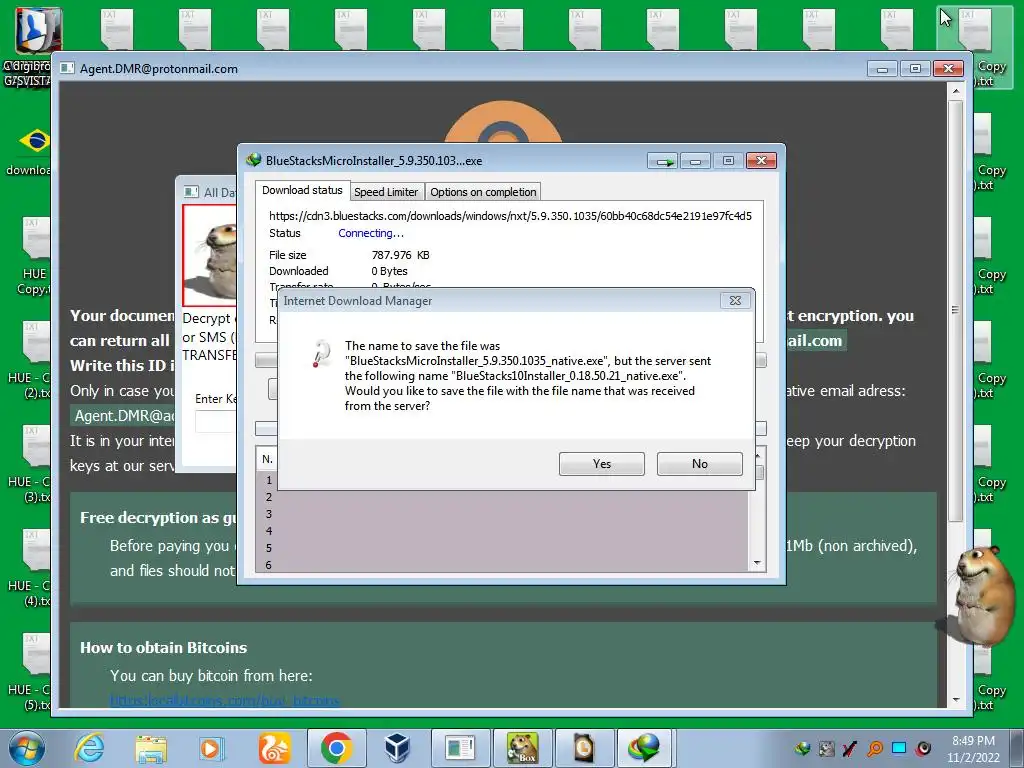Select the 'HUE Copy' text file icon
The width and height of the screenshot is (1024, 768).
click(33, 257)
